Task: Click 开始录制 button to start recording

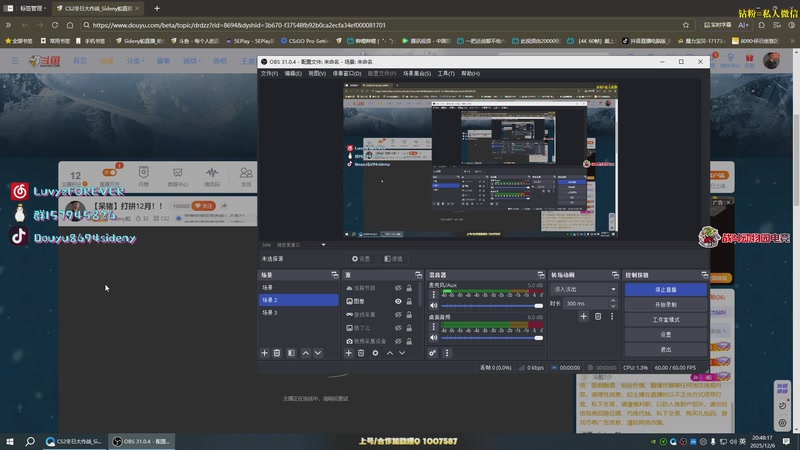Action: 666,305
